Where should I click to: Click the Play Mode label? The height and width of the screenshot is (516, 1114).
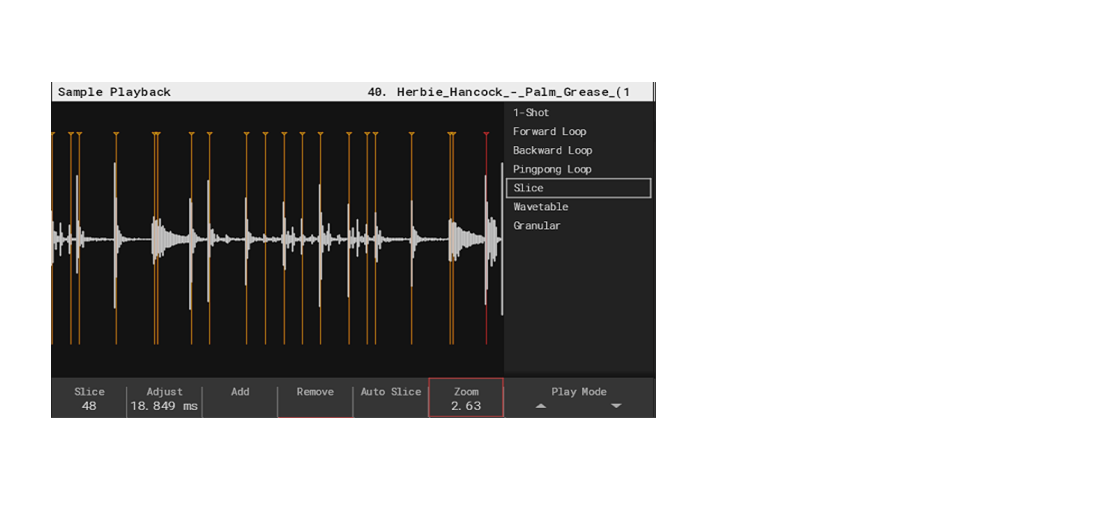[579, 392]
